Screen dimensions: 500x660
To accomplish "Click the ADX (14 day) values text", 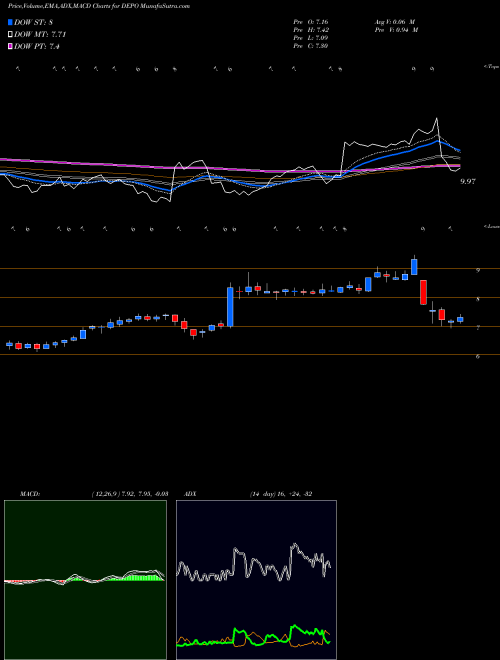I will point(280,494).
